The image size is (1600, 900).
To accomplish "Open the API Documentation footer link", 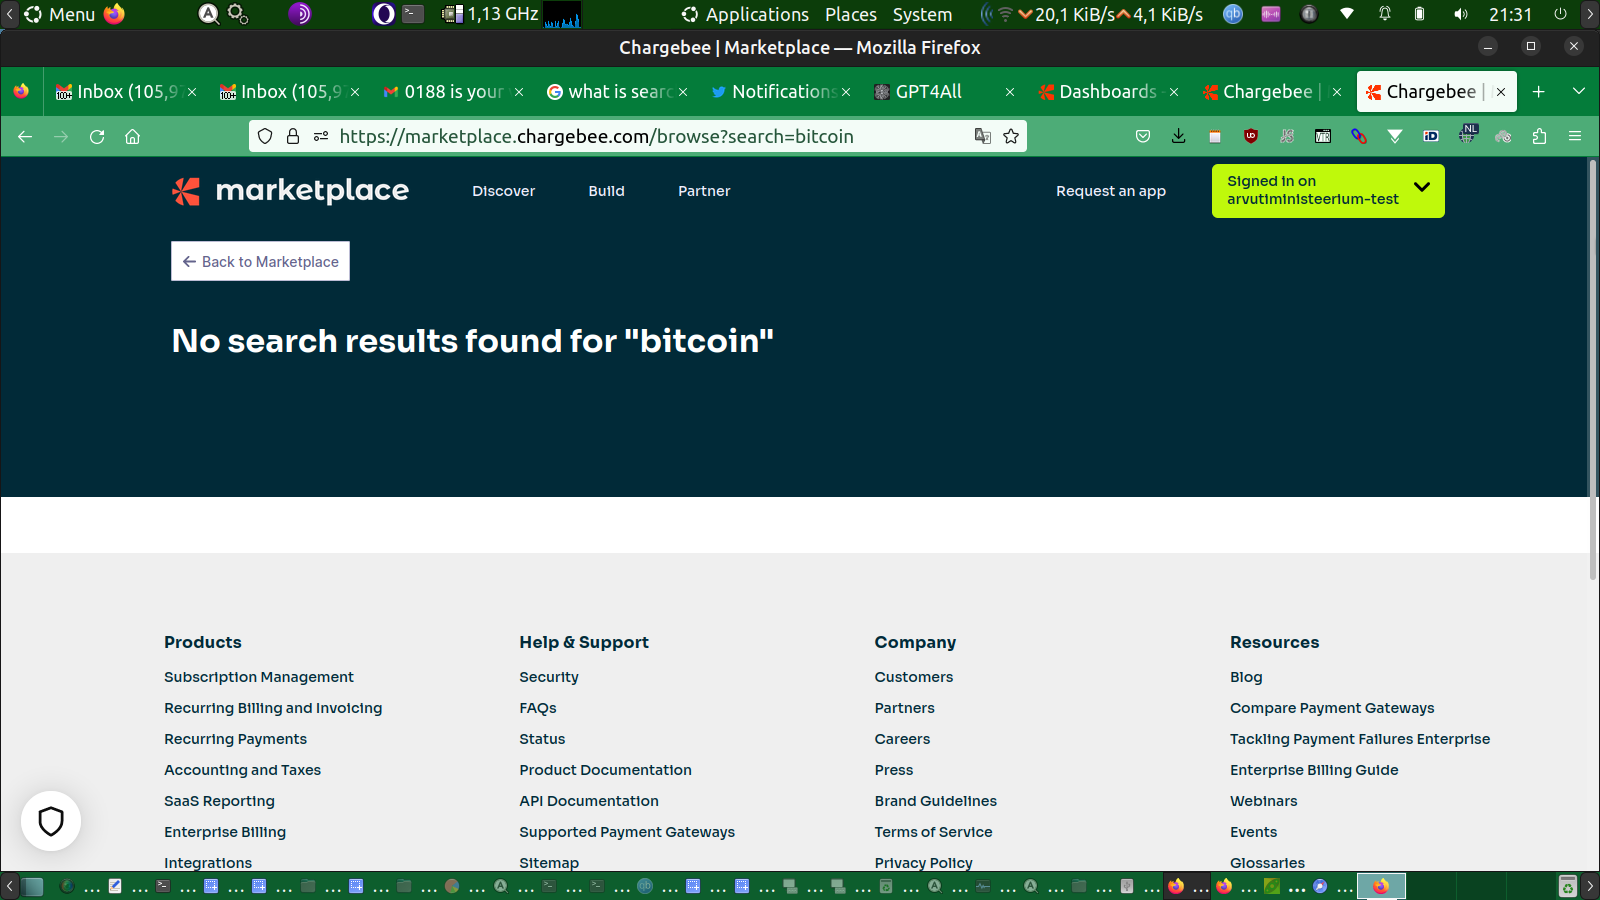I will coord(589,801).
